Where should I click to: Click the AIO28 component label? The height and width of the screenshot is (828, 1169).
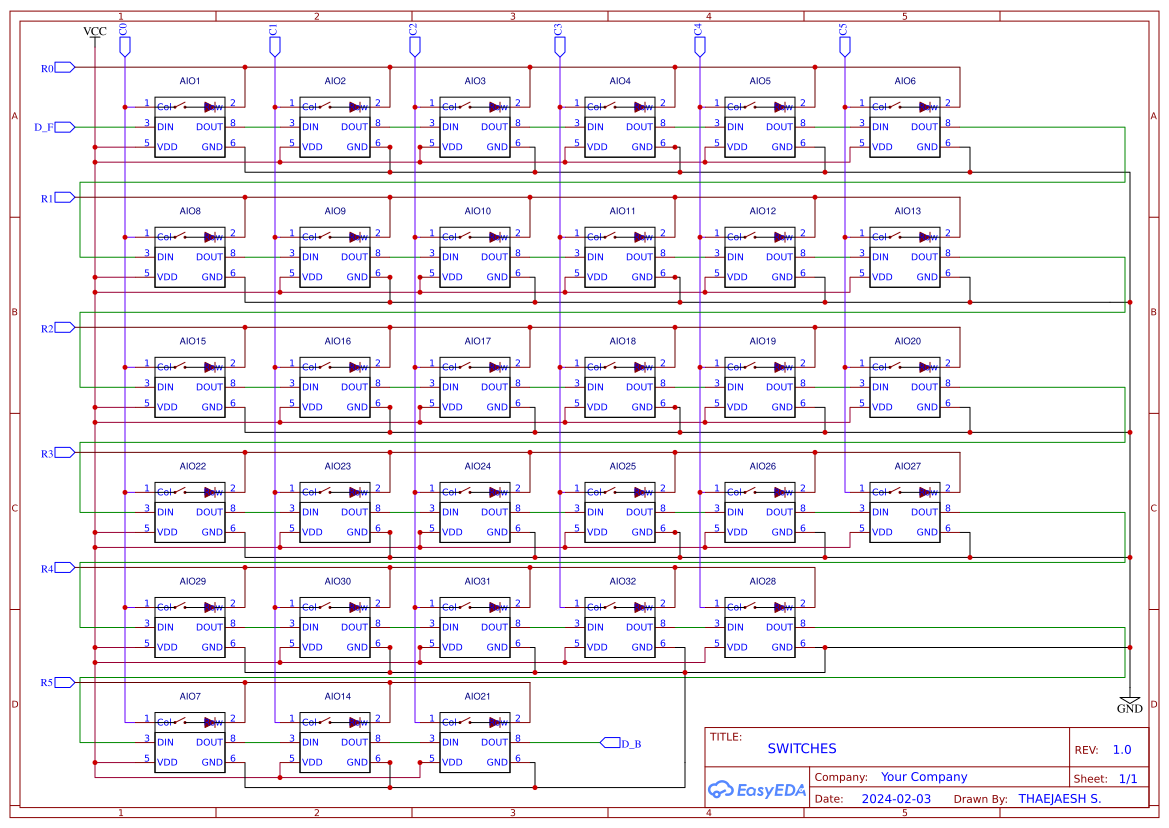pos(762,581)
